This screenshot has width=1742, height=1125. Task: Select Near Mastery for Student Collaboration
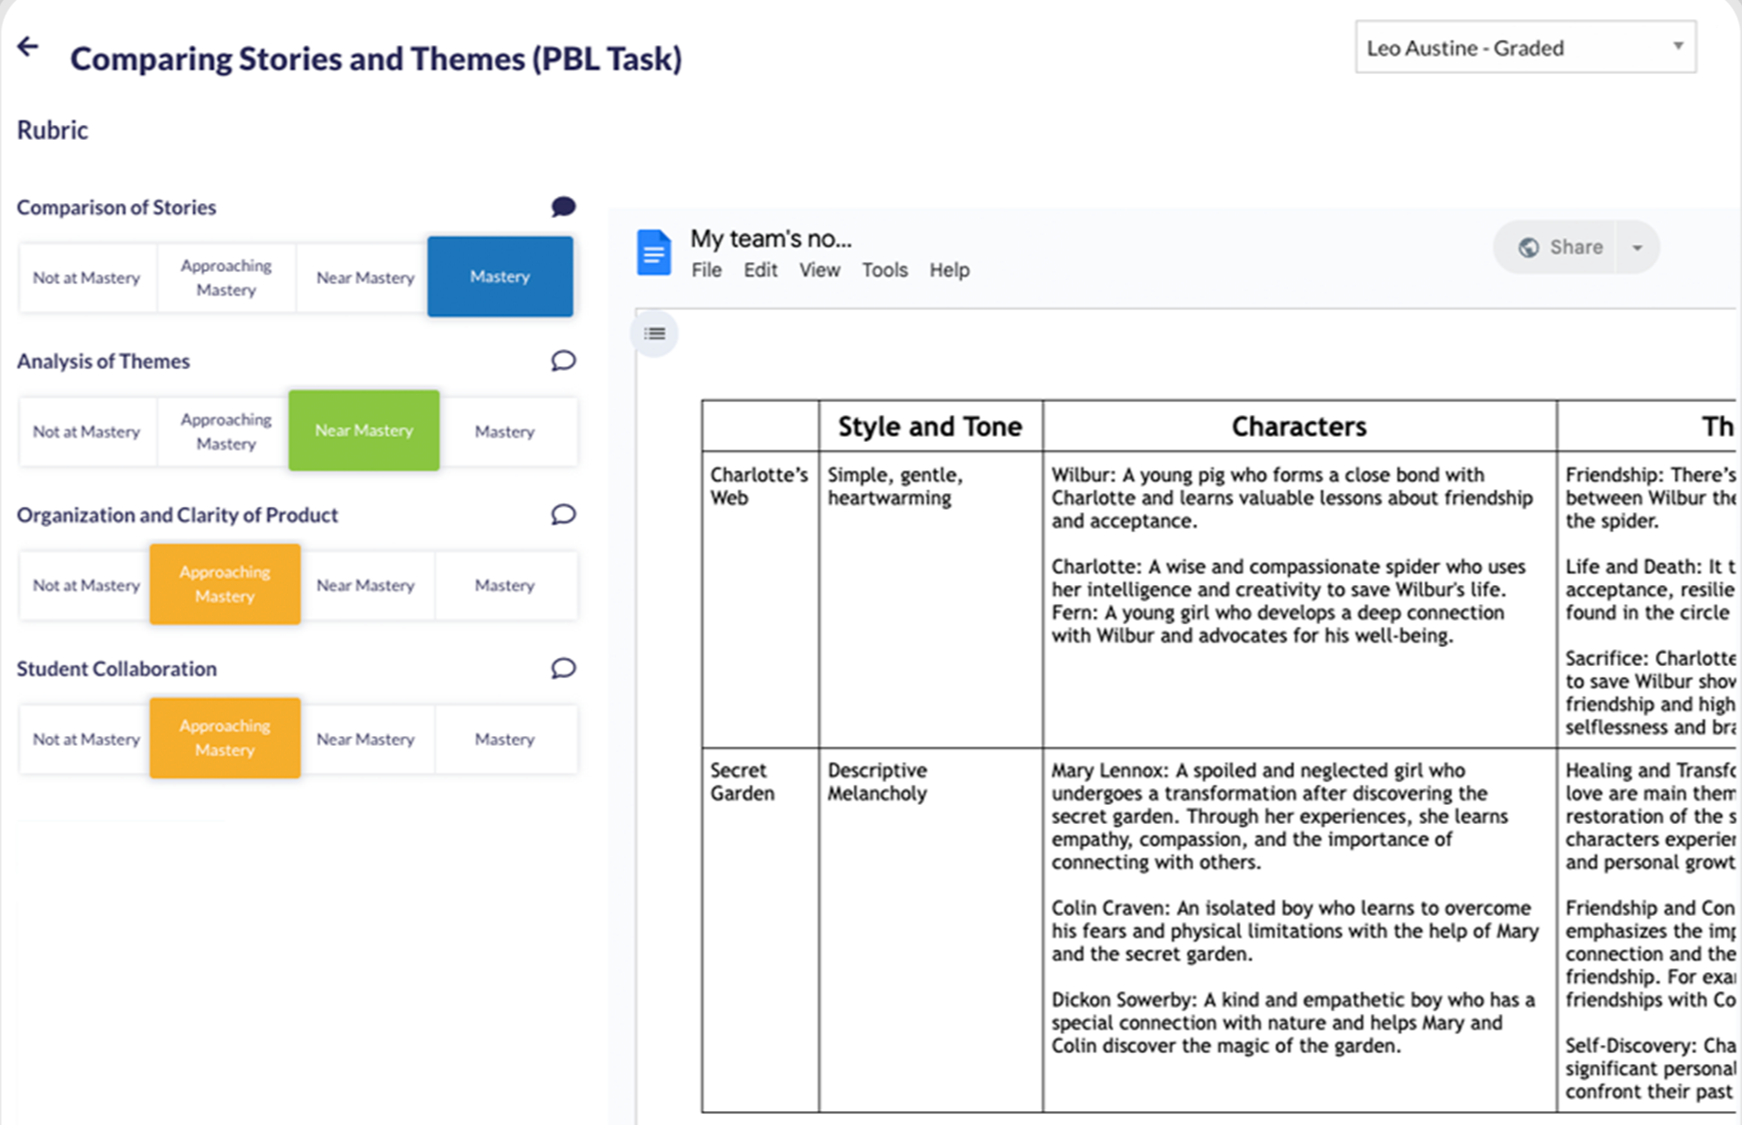365,740
